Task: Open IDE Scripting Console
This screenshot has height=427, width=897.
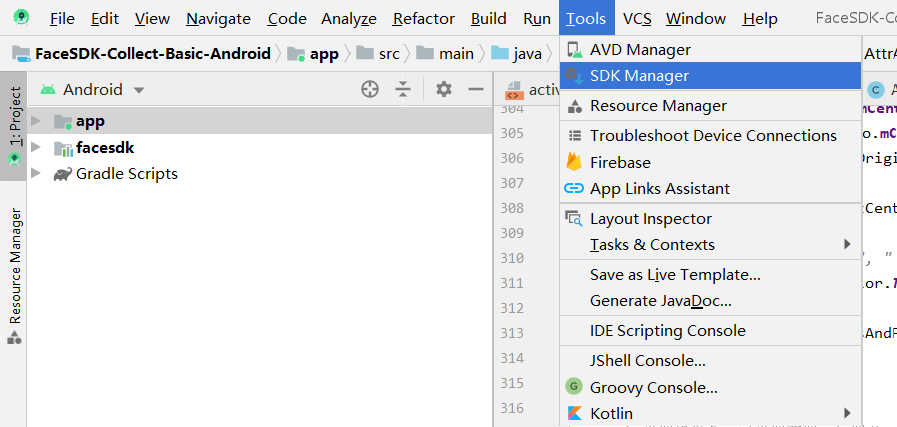Action: coord(710,331)
